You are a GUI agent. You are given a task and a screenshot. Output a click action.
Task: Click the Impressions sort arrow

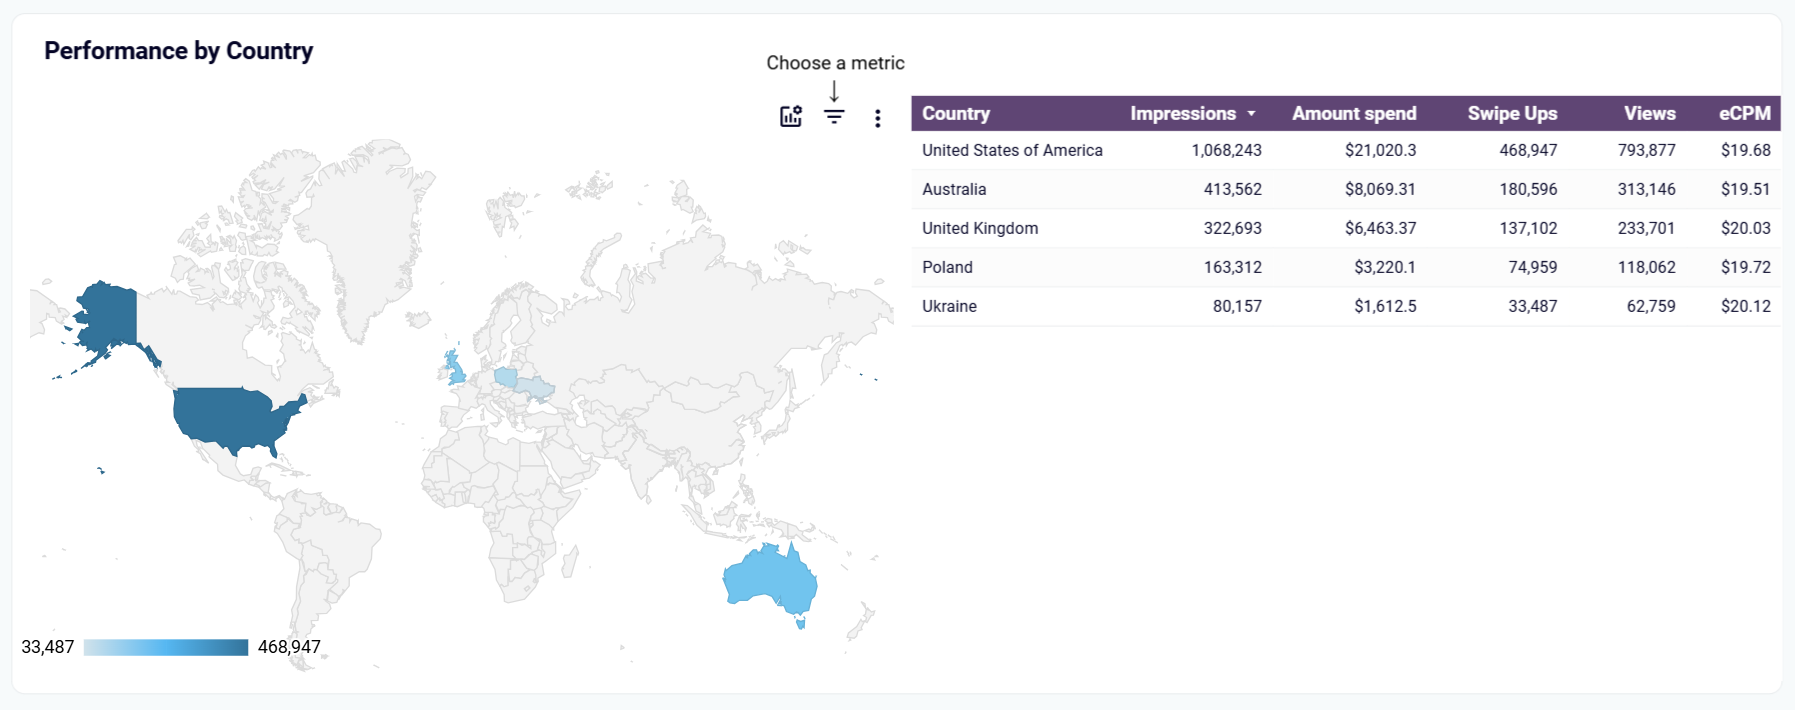tap(1251, 114)
